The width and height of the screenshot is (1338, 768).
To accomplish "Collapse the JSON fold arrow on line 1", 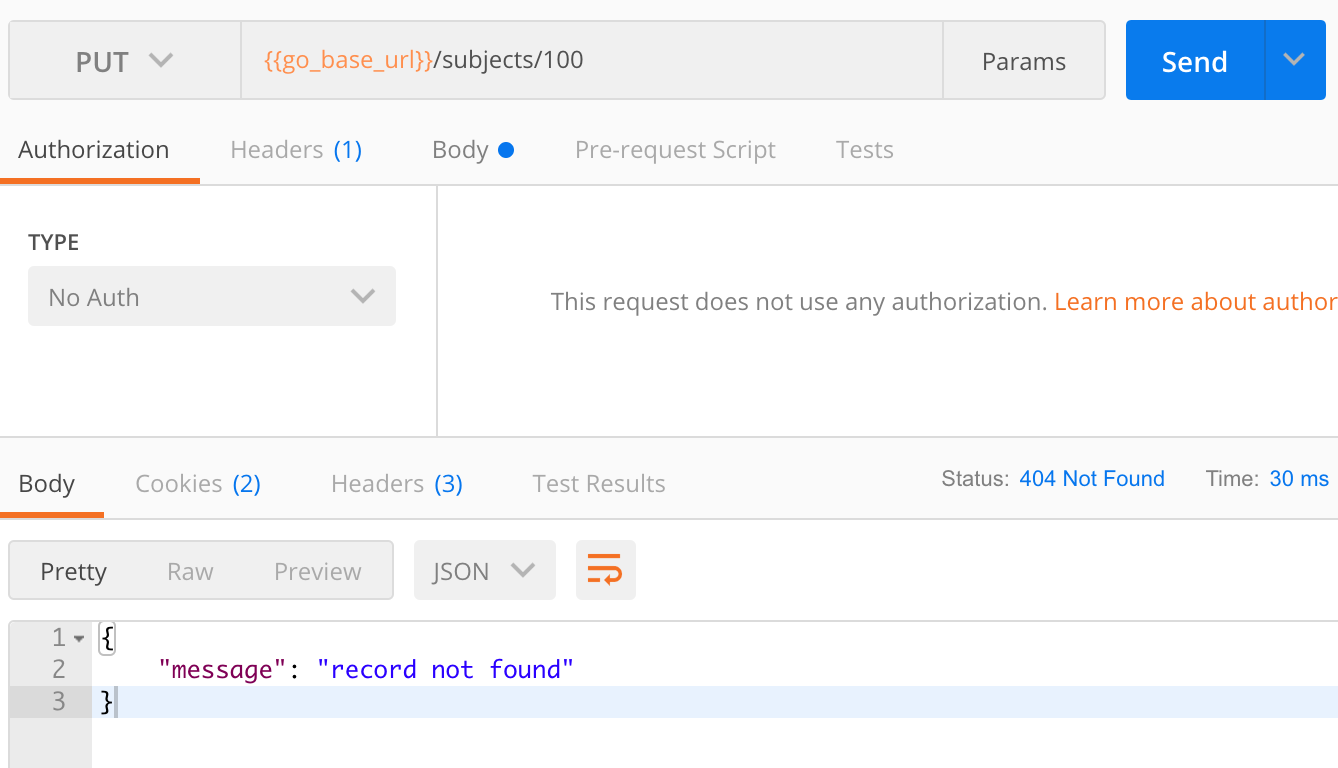I will [79, 638].
